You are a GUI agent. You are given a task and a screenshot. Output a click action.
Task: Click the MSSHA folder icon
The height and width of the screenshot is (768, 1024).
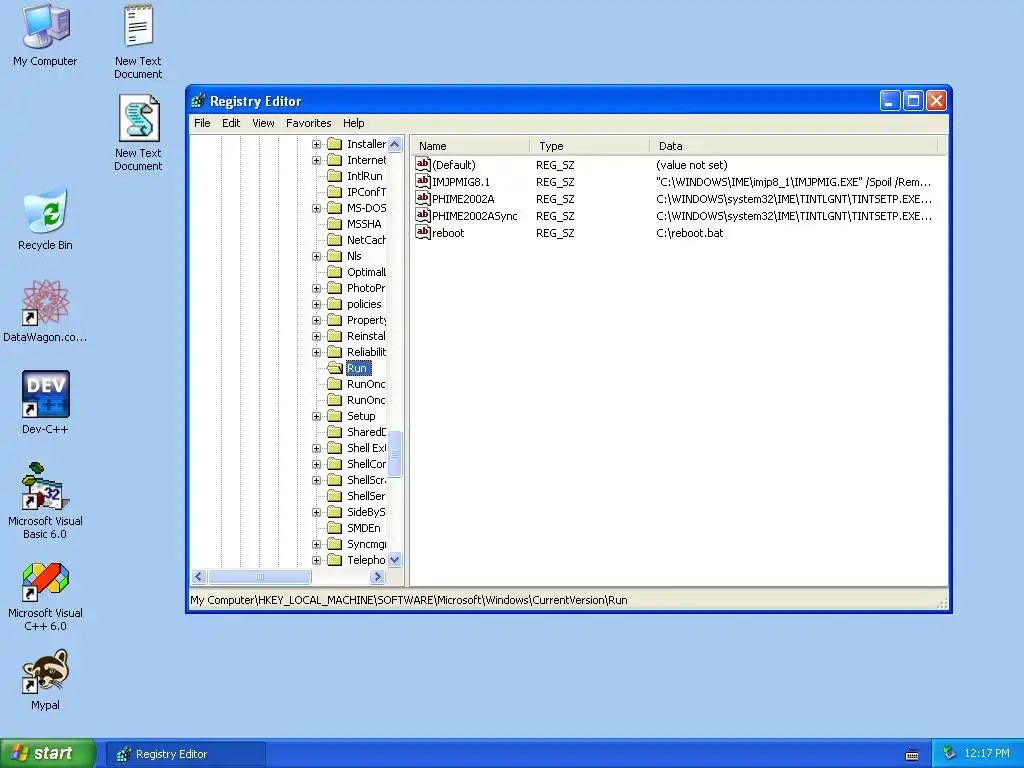[x=334, y=224]
